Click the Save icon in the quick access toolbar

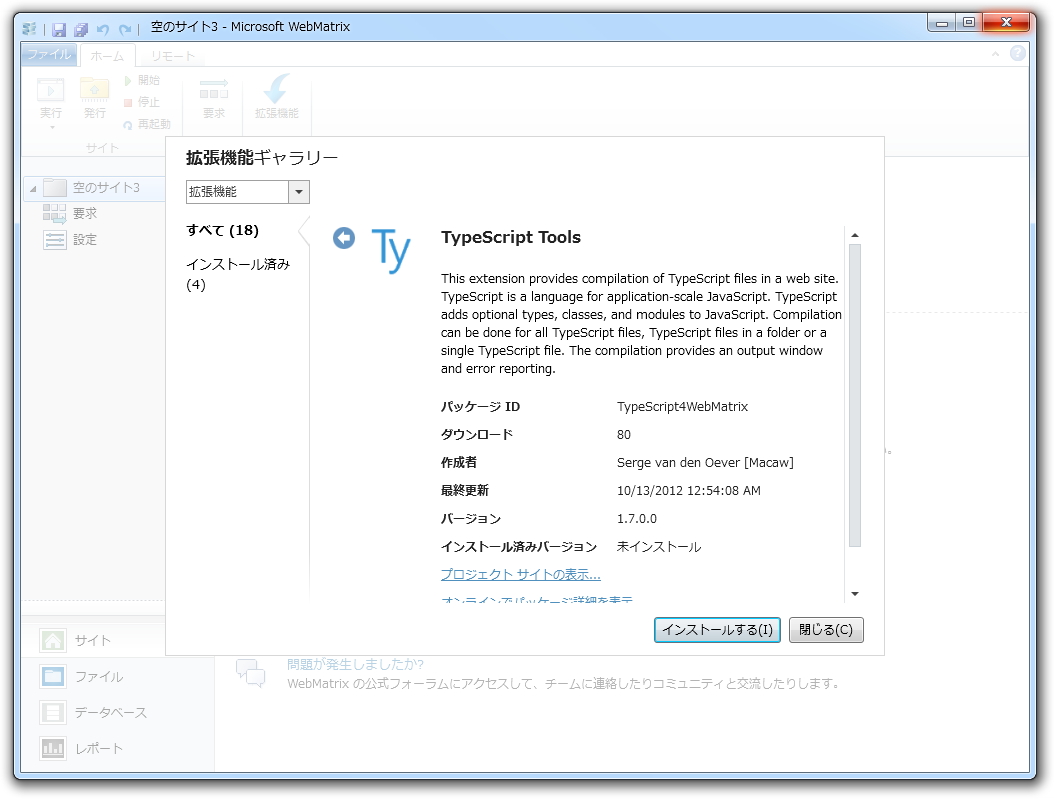click(59, 29)
